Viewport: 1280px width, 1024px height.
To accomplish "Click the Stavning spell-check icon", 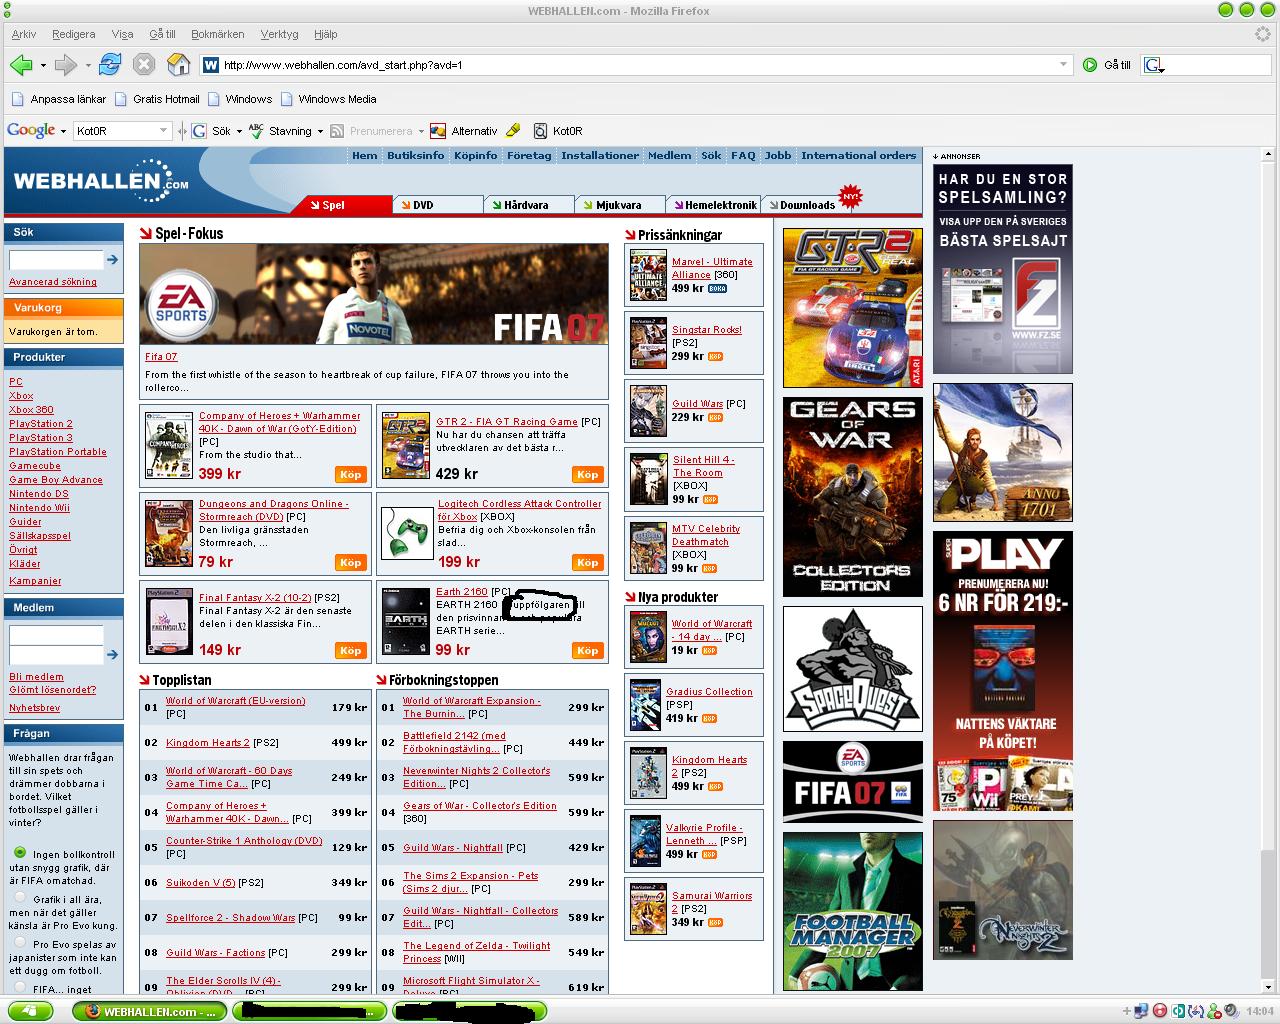I will (256, 130).
